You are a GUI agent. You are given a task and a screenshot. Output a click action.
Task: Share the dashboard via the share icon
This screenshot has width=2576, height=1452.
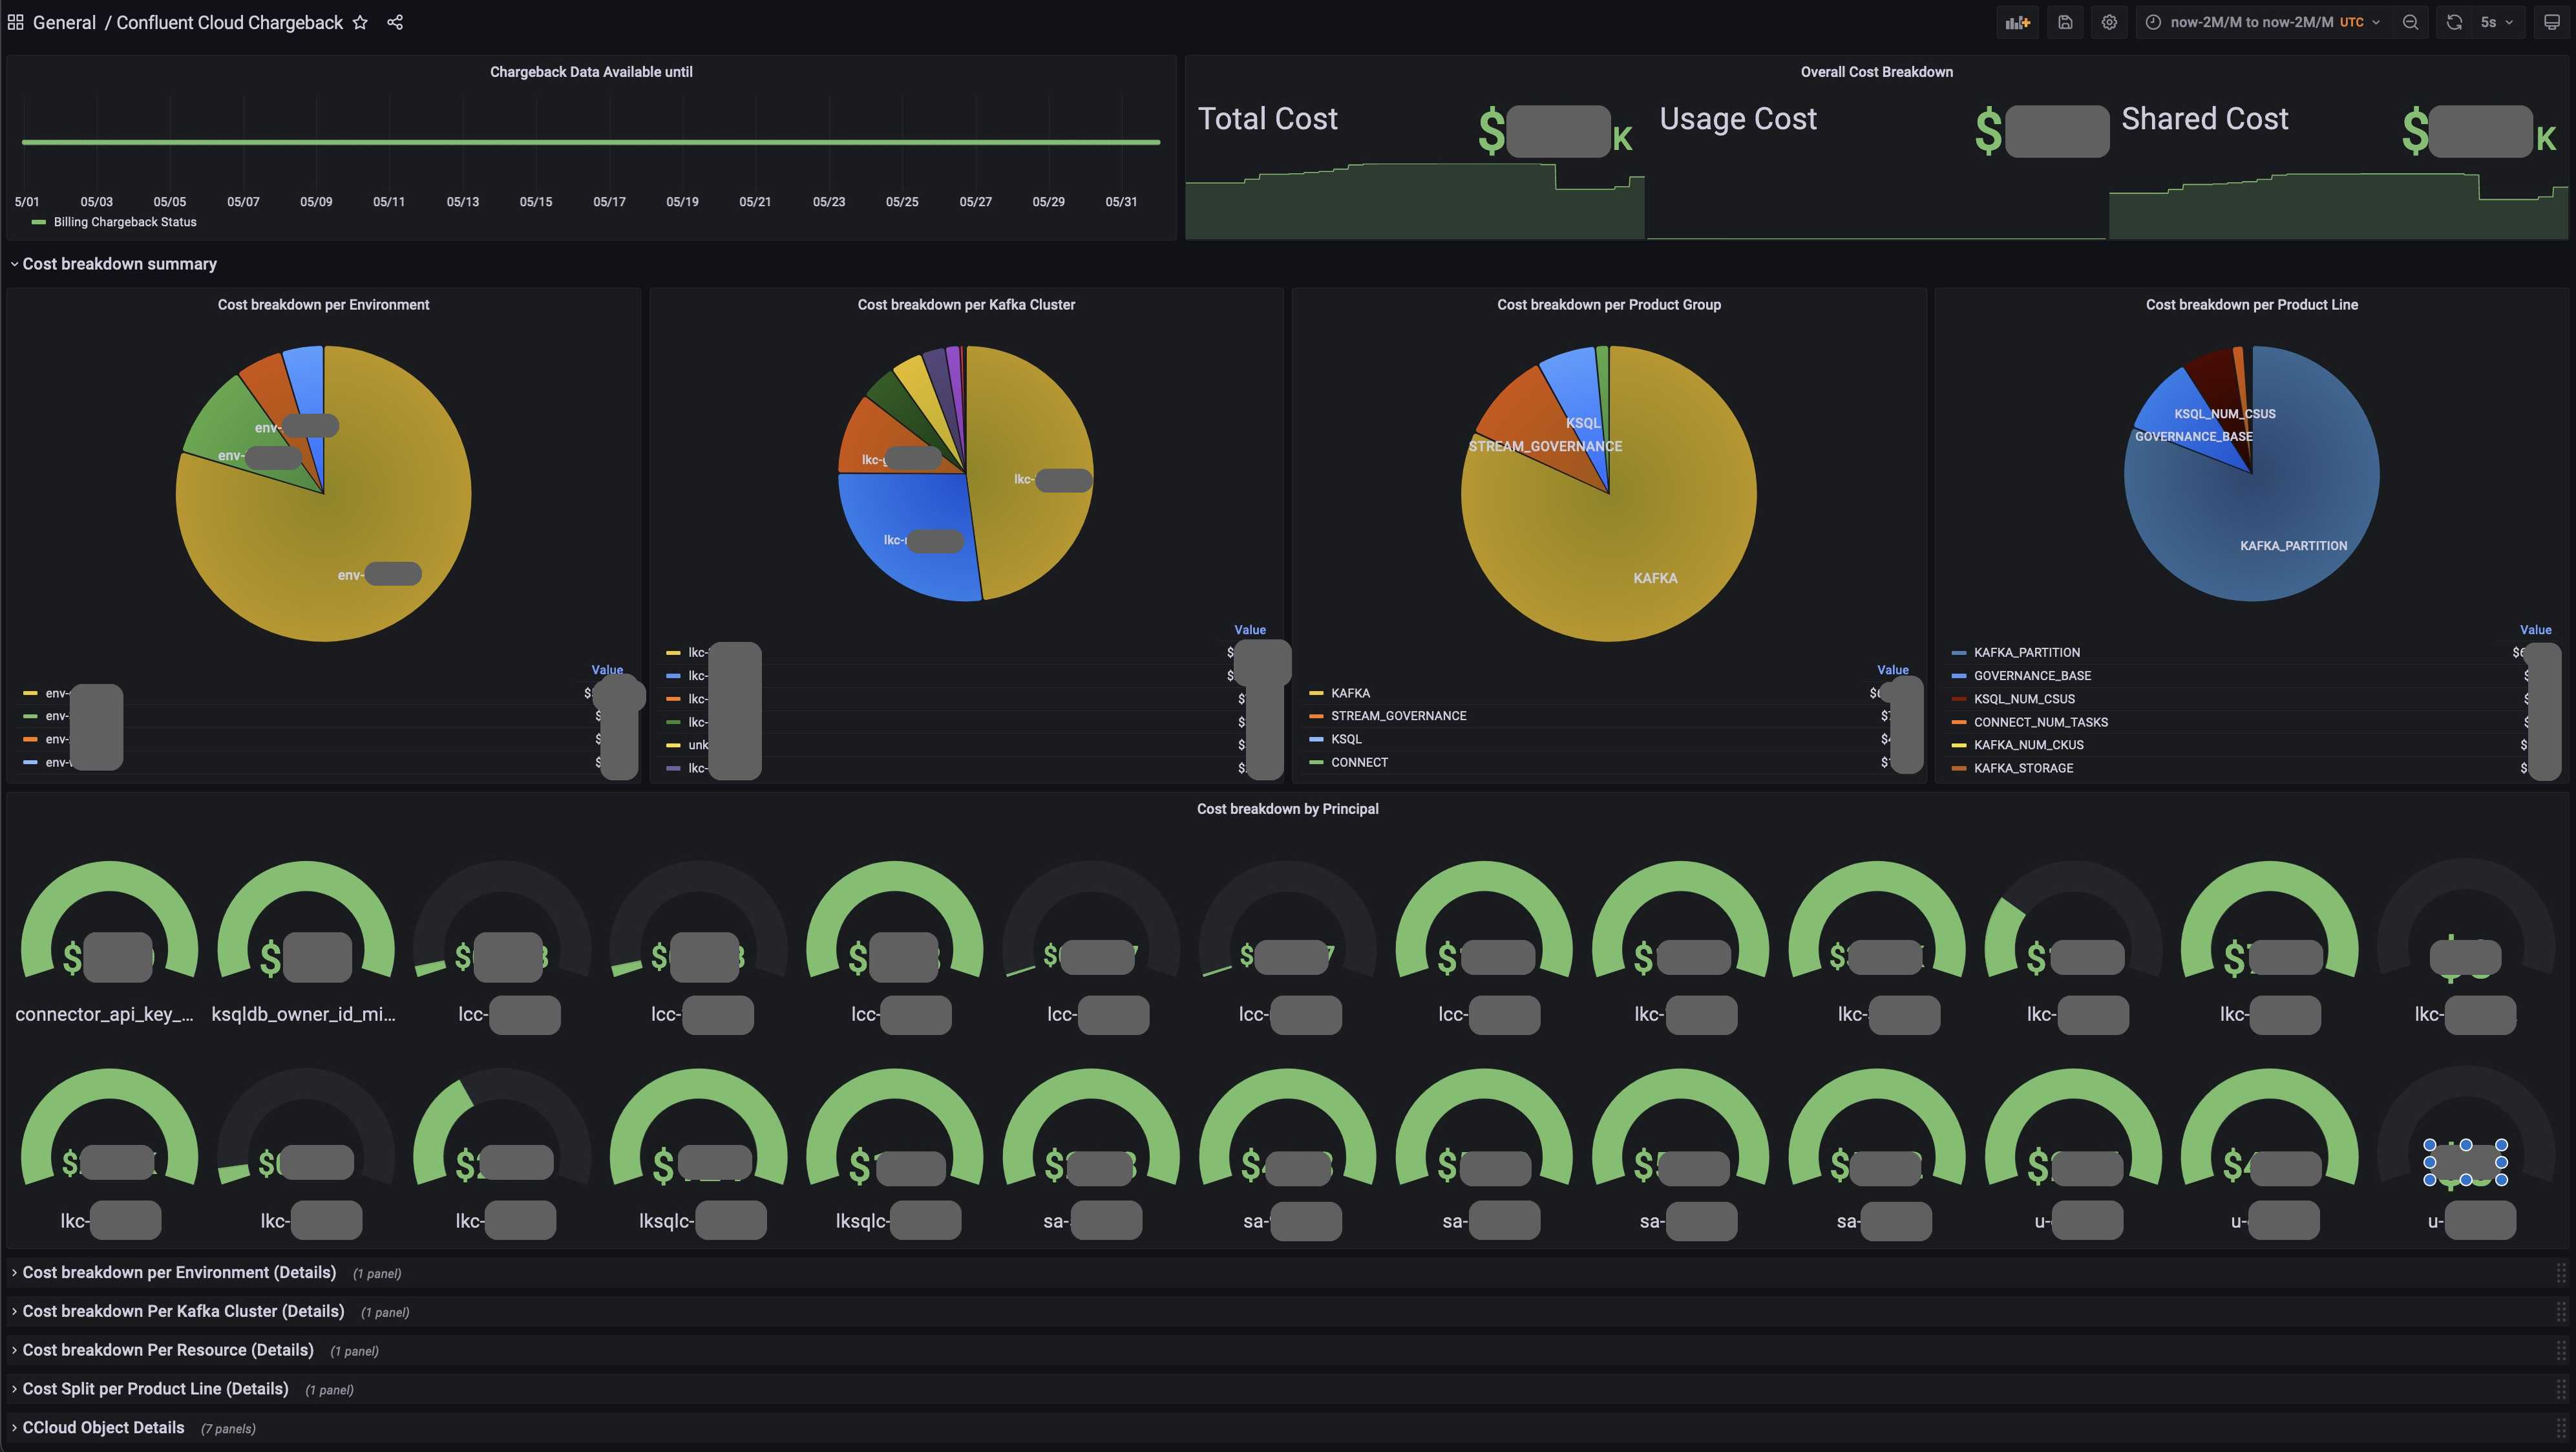pos(395,22)
